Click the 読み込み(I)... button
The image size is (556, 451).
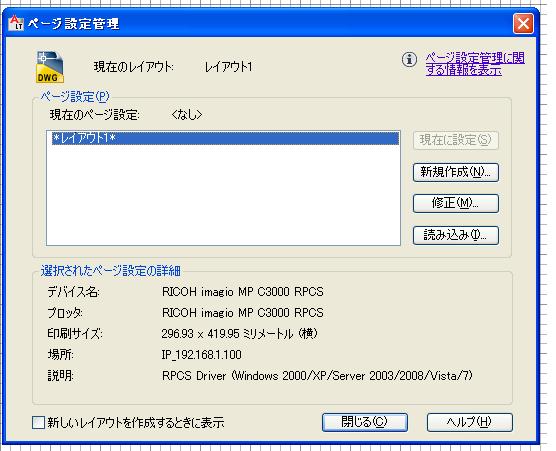click(456, 235)
